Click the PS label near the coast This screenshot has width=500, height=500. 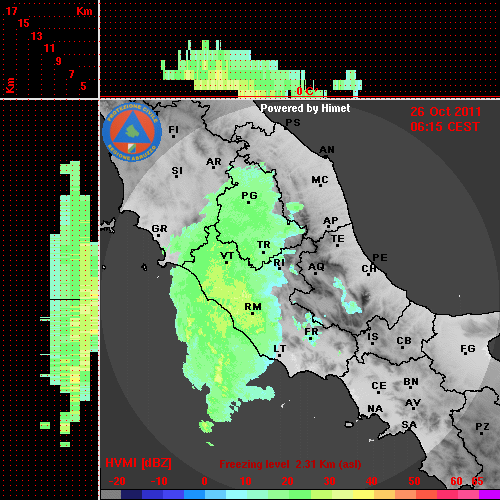coord(293,123)
